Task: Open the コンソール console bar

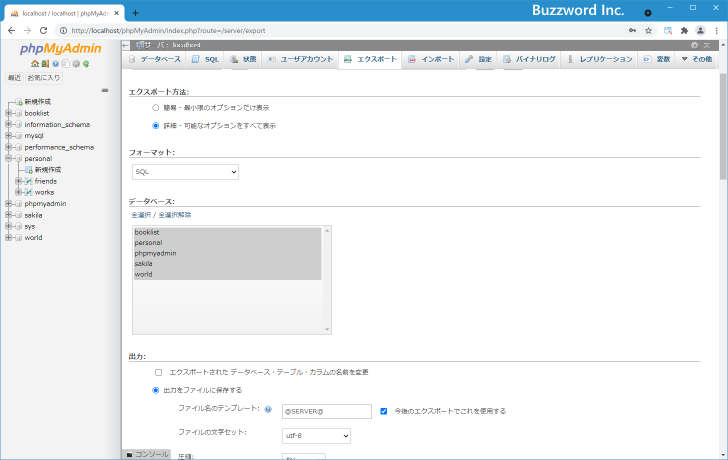Action: pos(147,454)
